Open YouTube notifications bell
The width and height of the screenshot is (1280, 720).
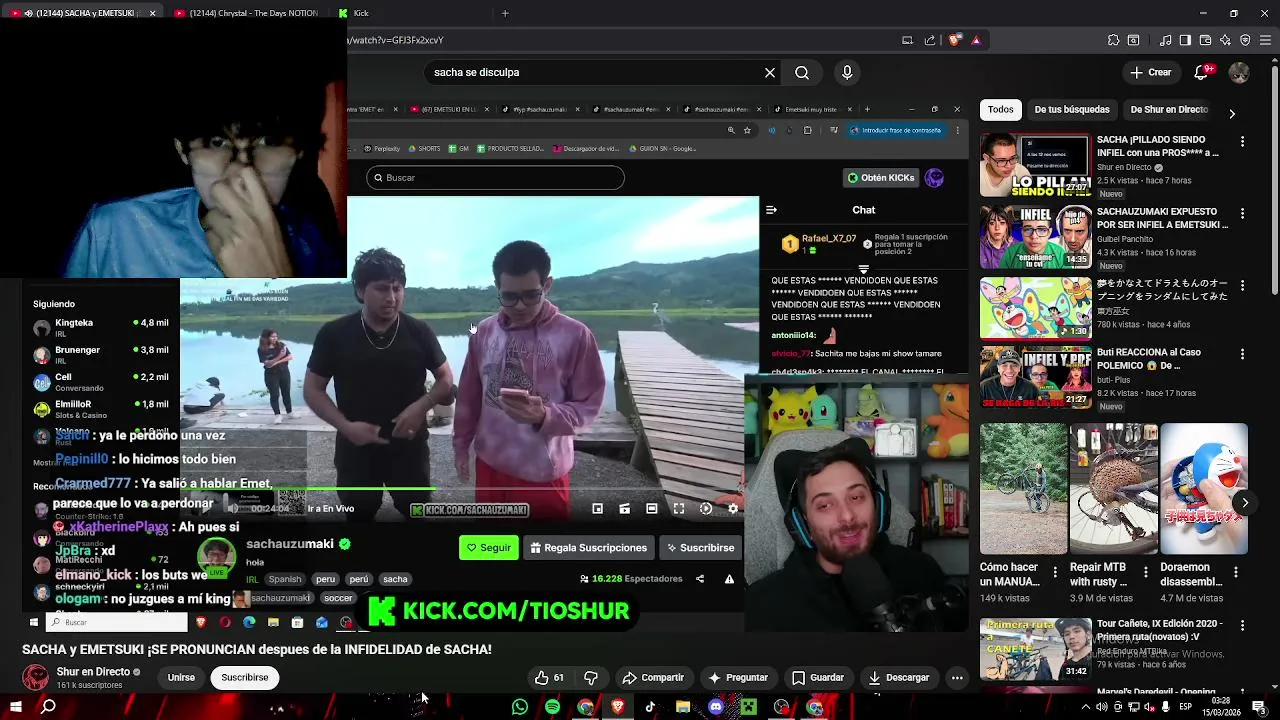(1203, 72)
